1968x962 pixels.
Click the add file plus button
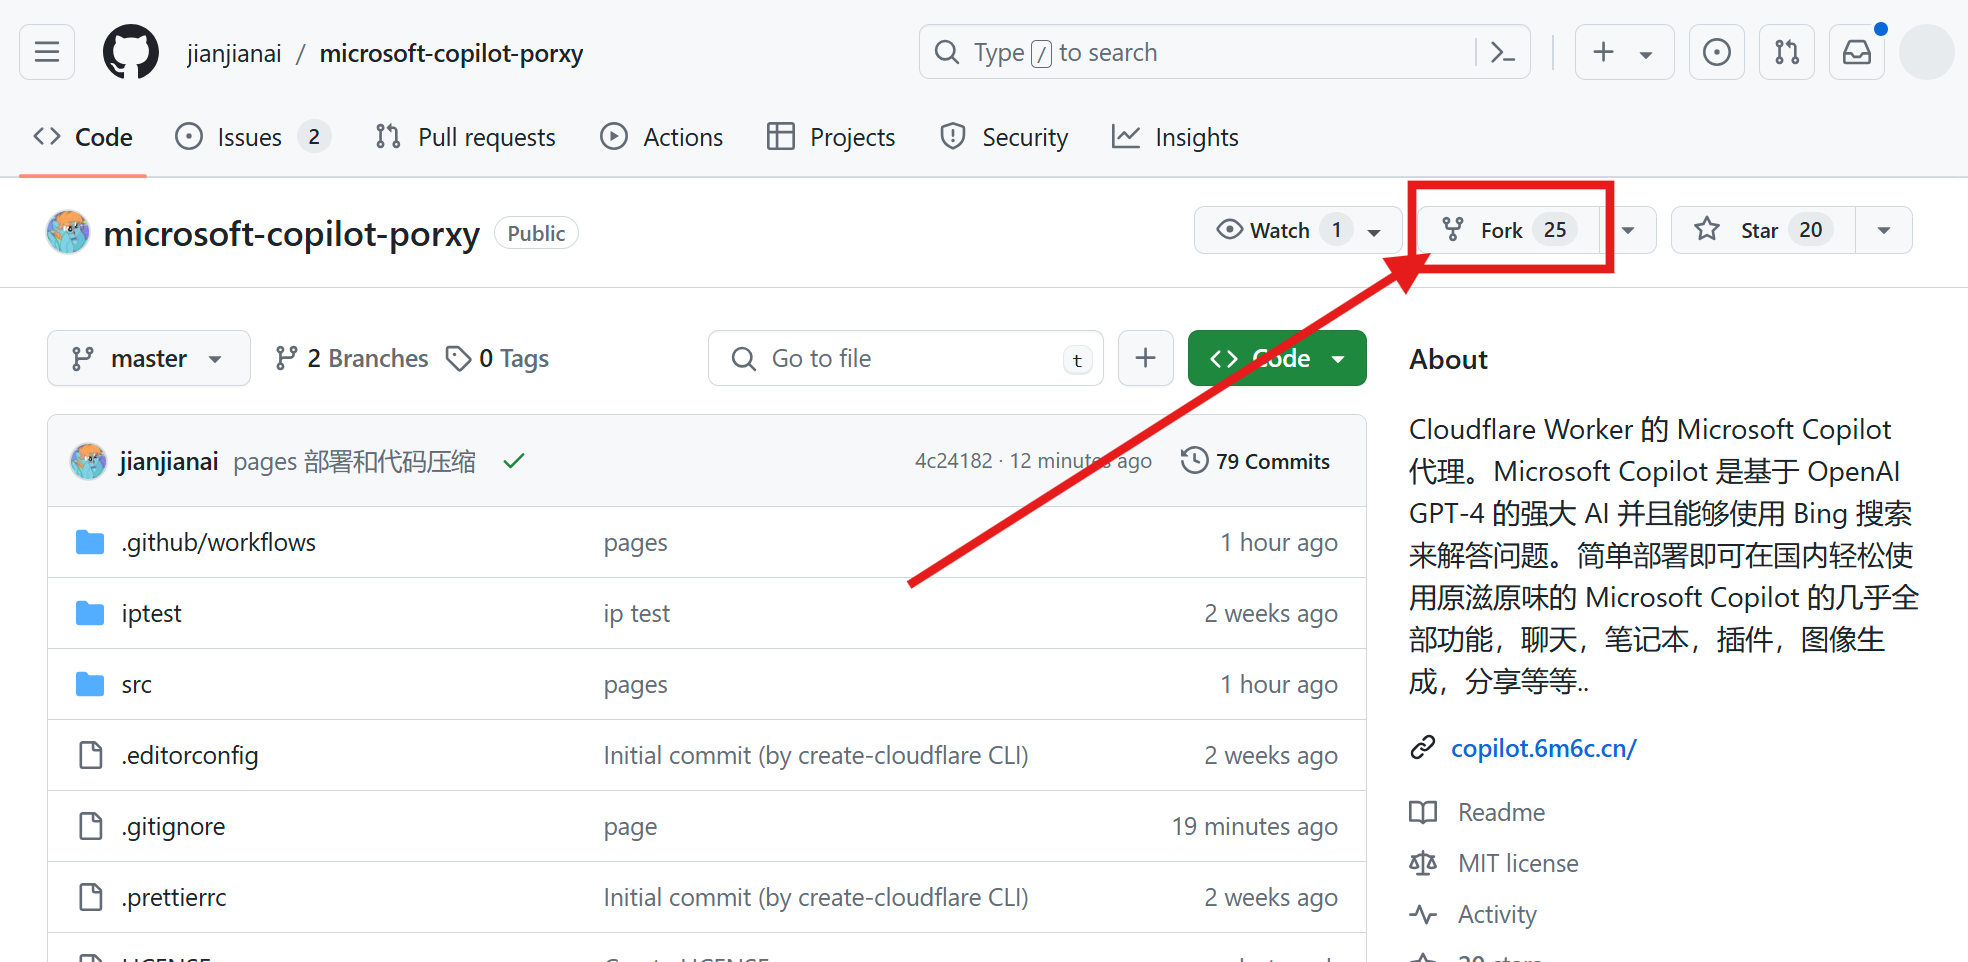(x=1145, y=358)
